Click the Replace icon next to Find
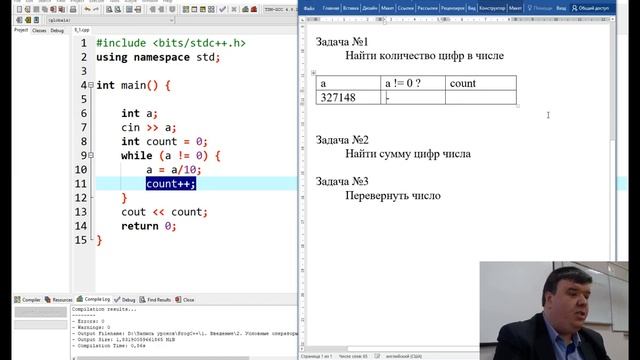Viewport: 640px width, 360px height. (x=118, y=9)
